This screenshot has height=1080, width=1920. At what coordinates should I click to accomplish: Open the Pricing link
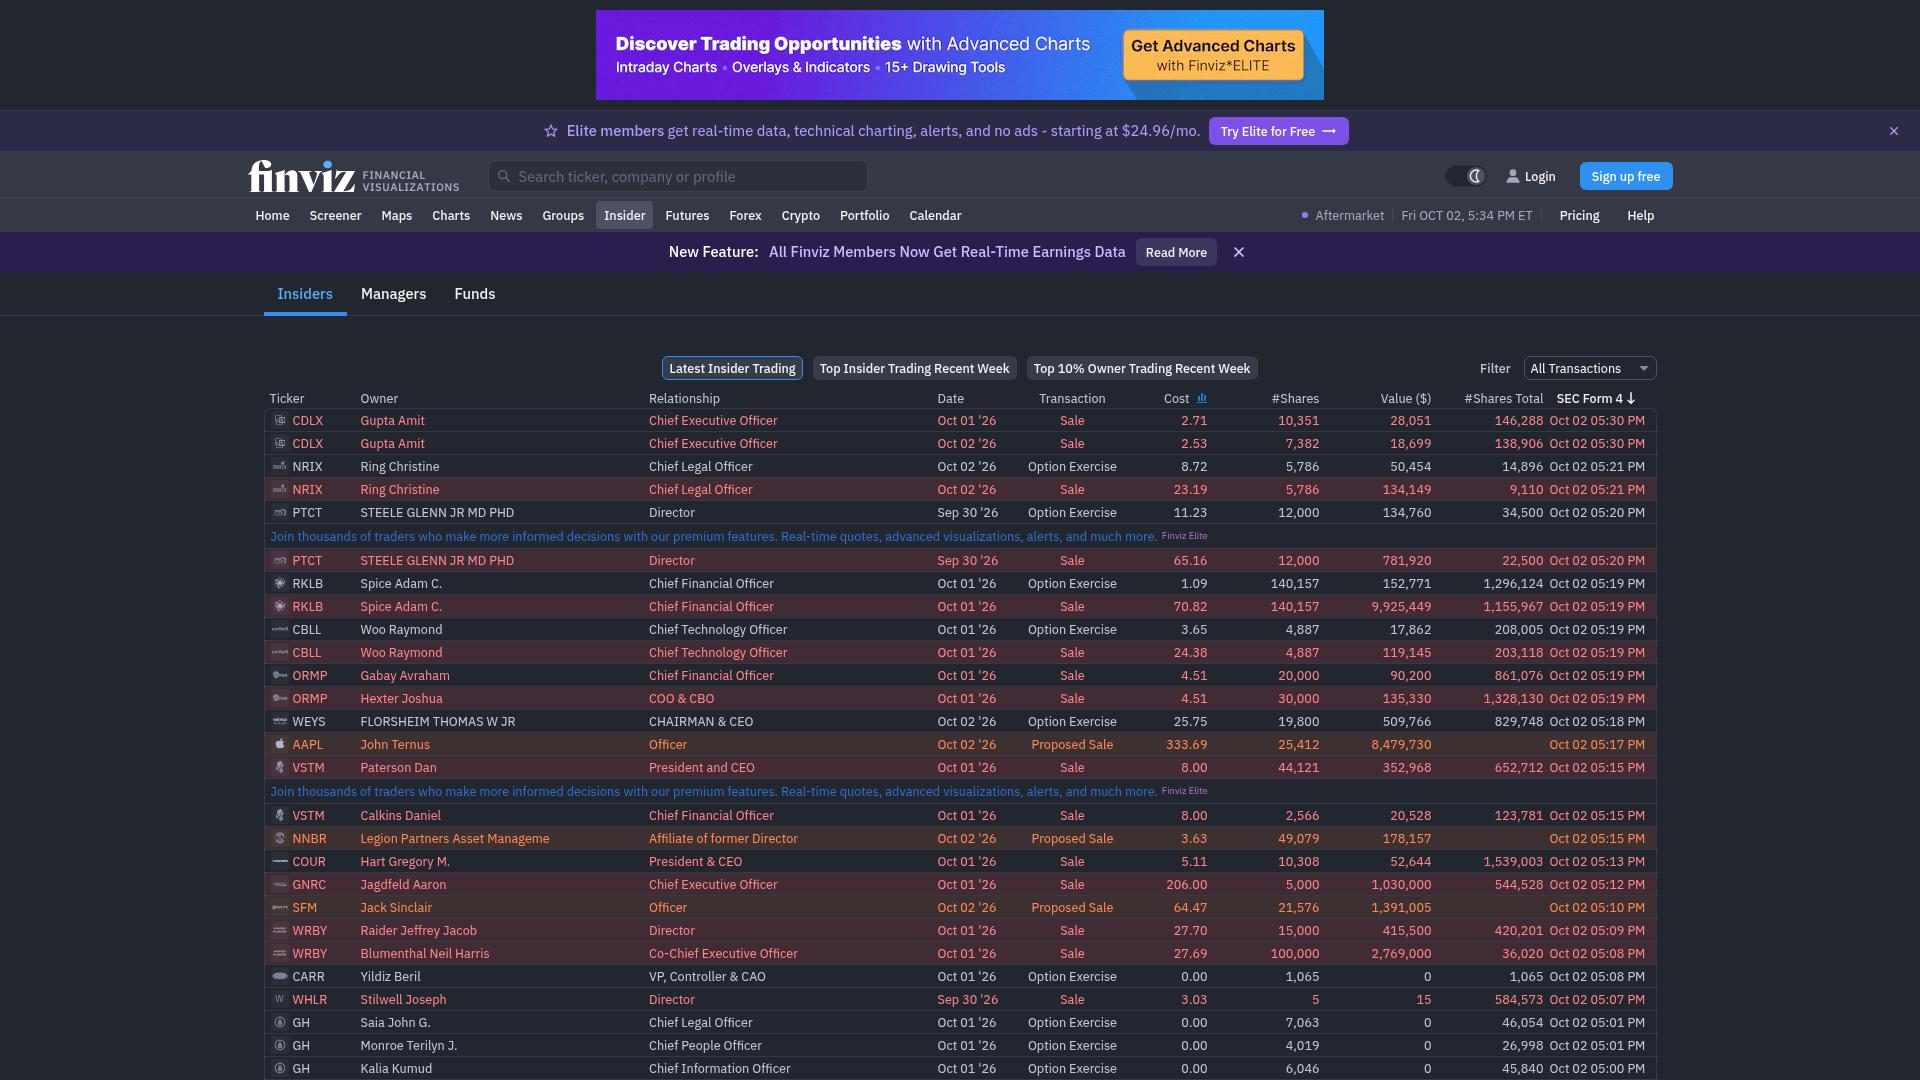(1579, 215)
